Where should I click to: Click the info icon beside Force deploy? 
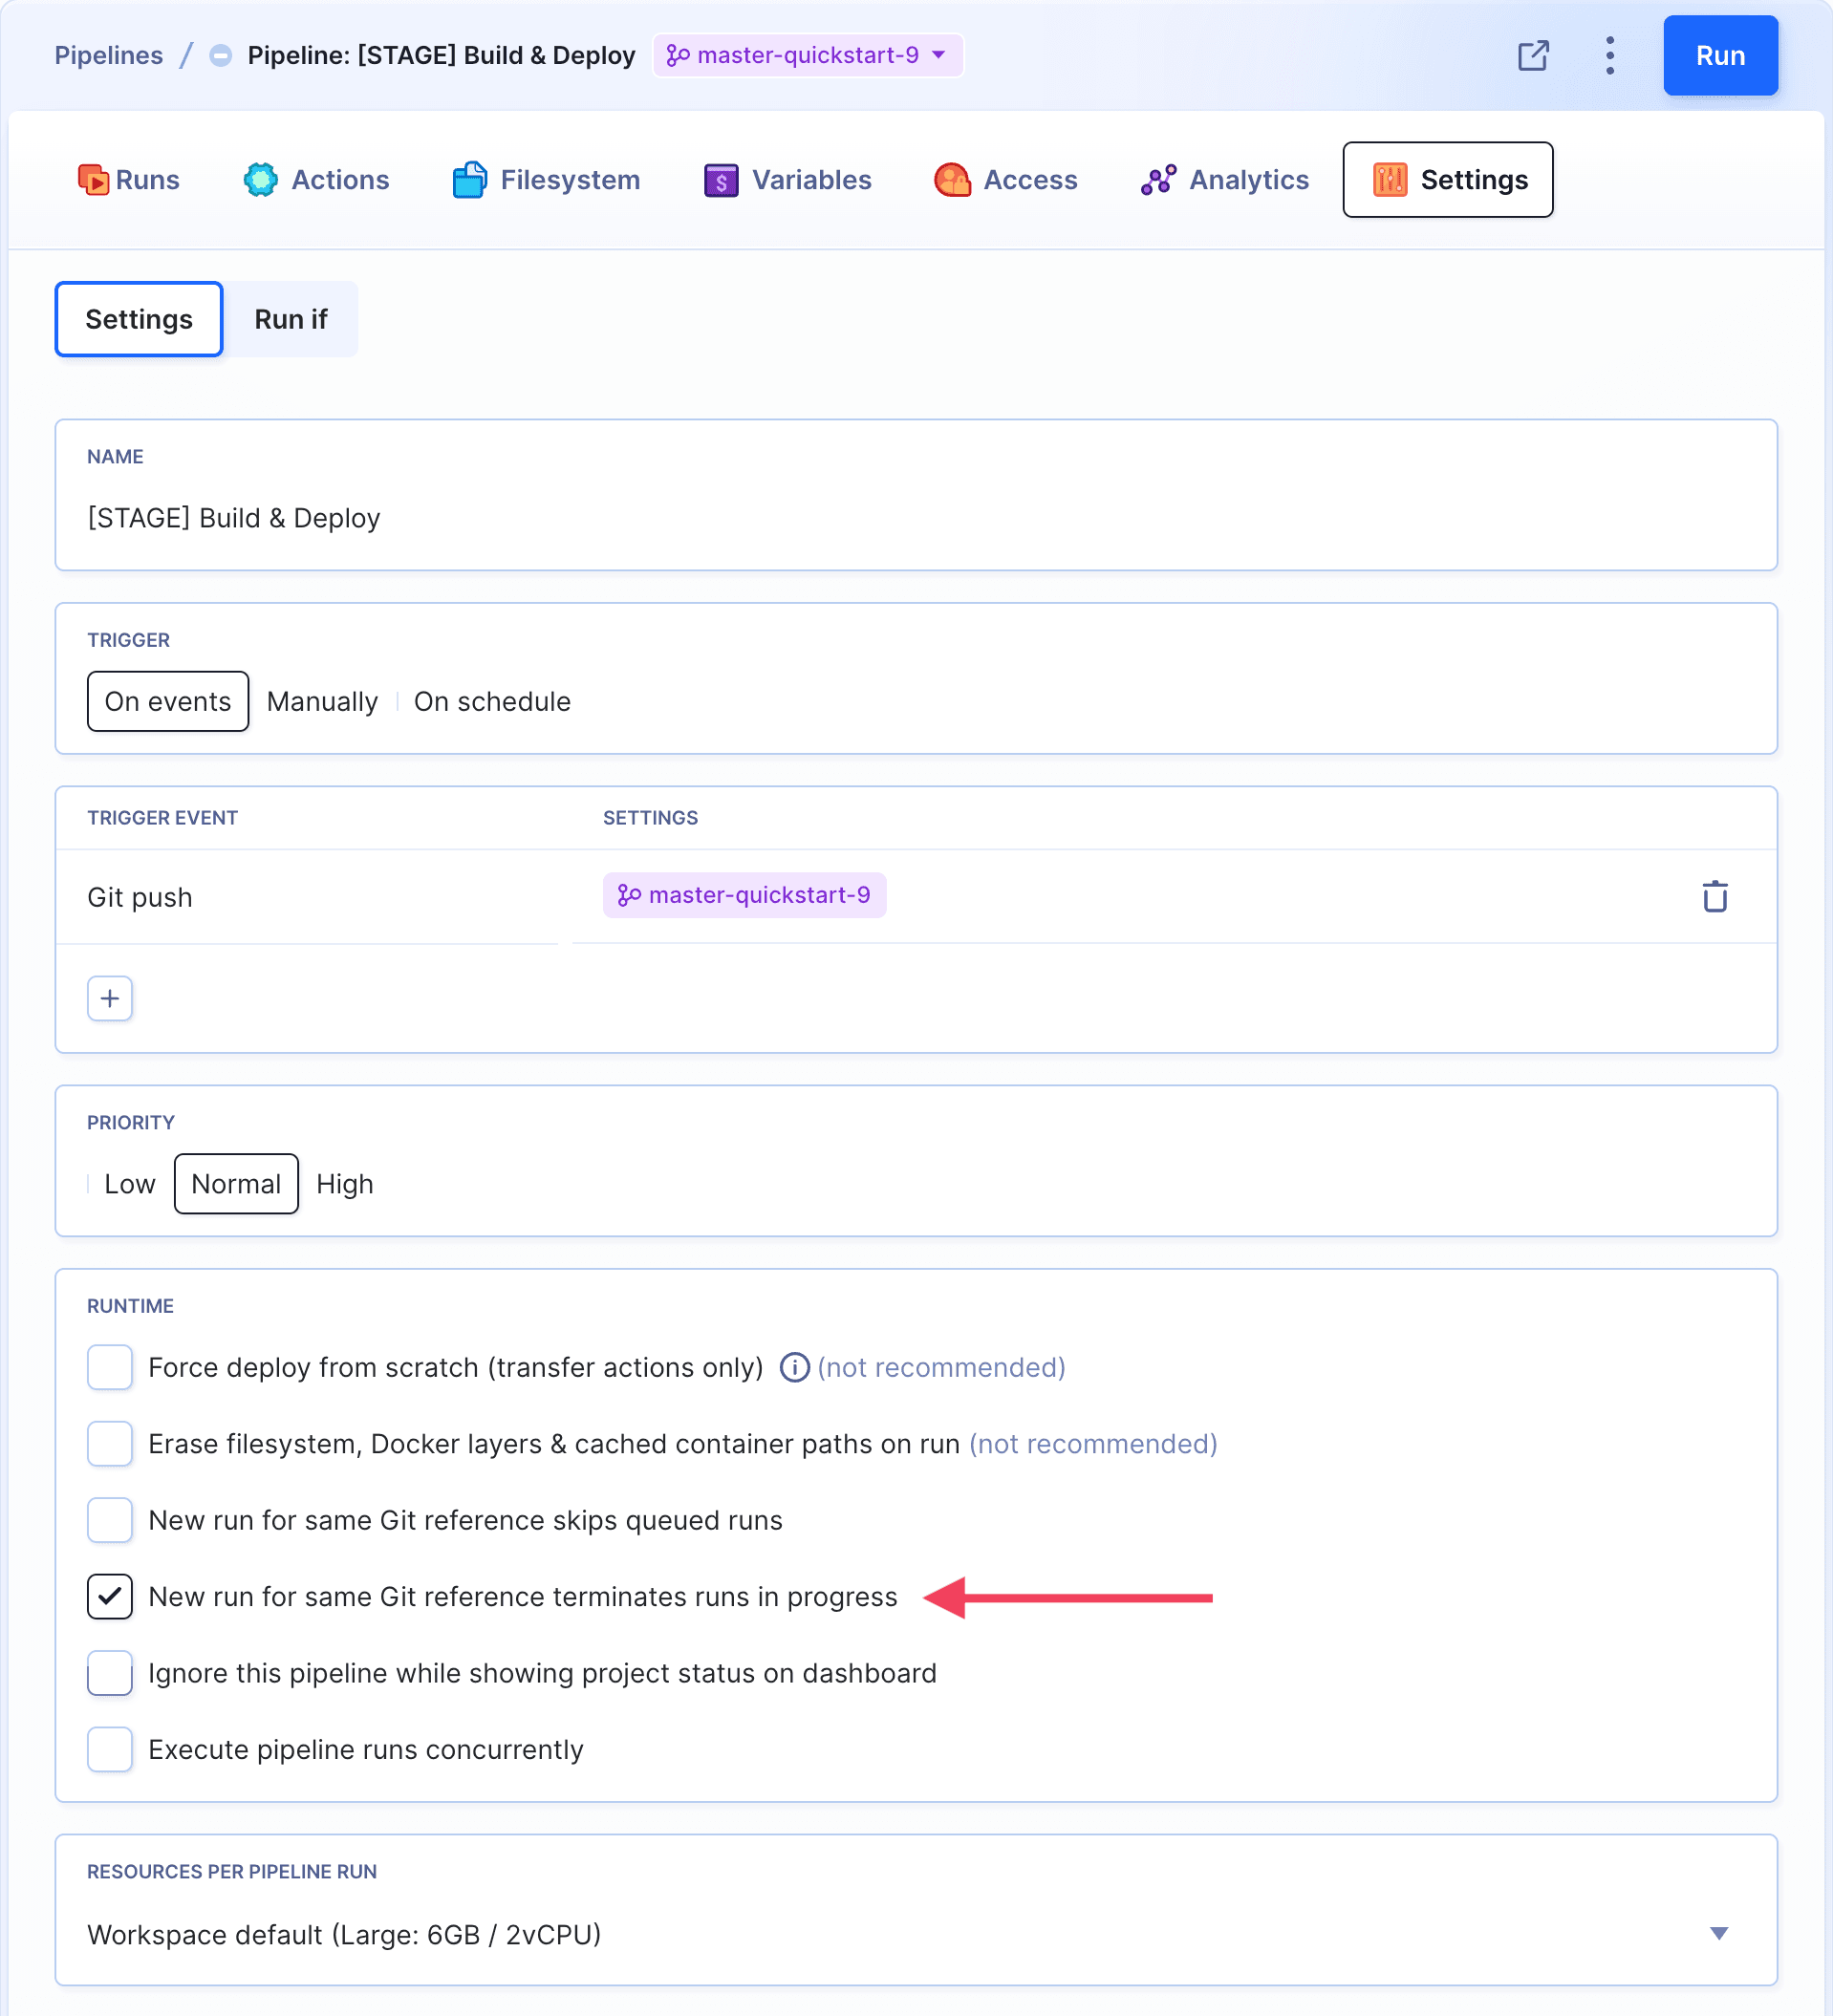pos(794,1367)
